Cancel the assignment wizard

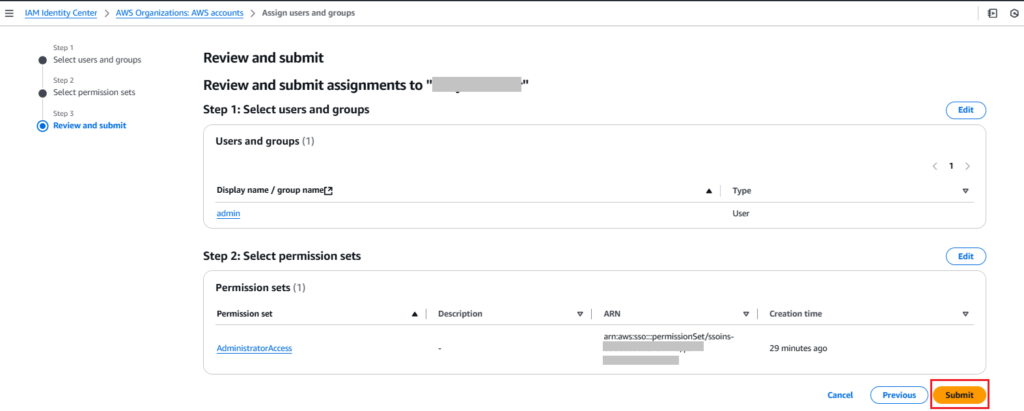pos(840,395)
